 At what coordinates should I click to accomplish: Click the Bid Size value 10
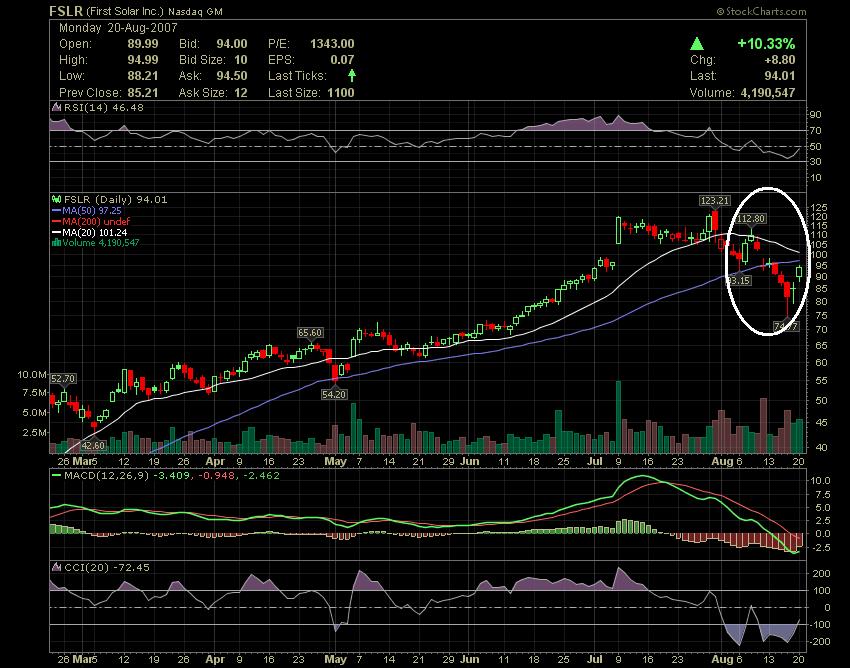click(x=241, y=60)
